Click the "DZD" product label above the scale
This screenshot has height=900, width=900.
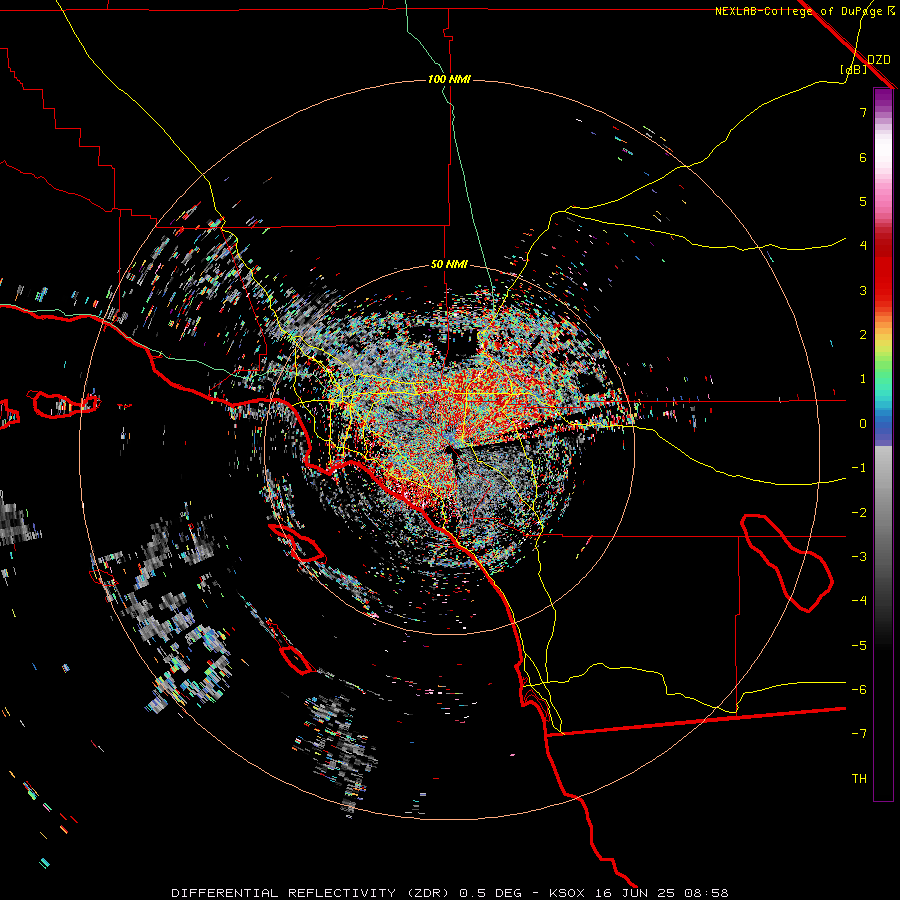pyautogui.click(x=879, y=60)
